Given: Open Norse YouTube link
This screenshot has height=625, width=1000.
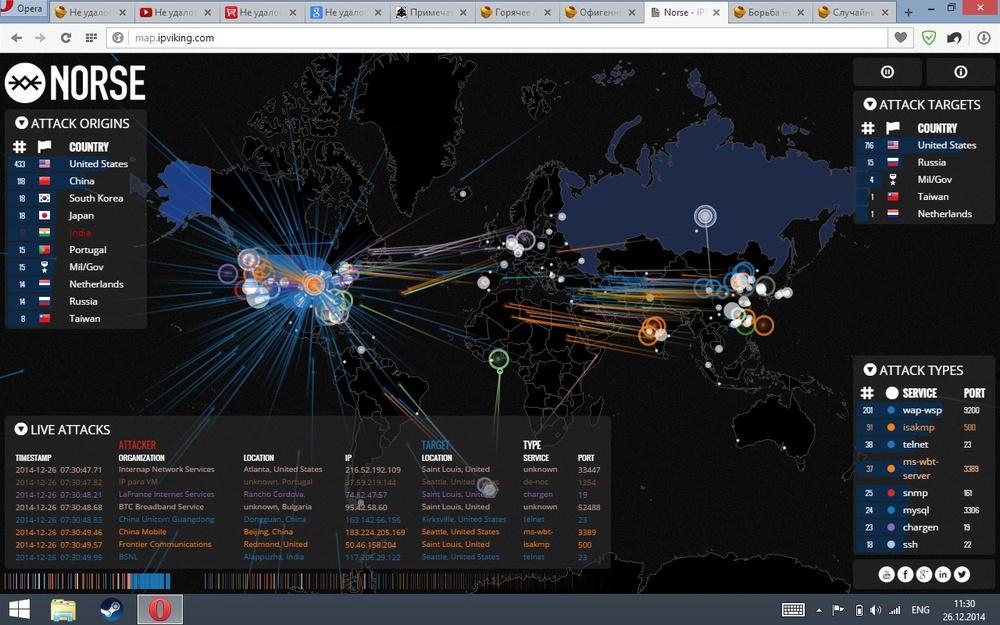Looking at the screenshot, I should point(886,574).
